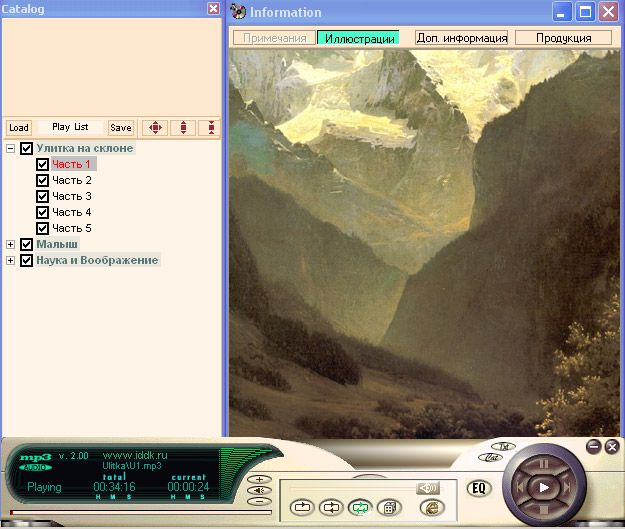The width and height of the screenshot is (625, 529).
Task: Click the Save playlist button
Action: coord(120,128)
